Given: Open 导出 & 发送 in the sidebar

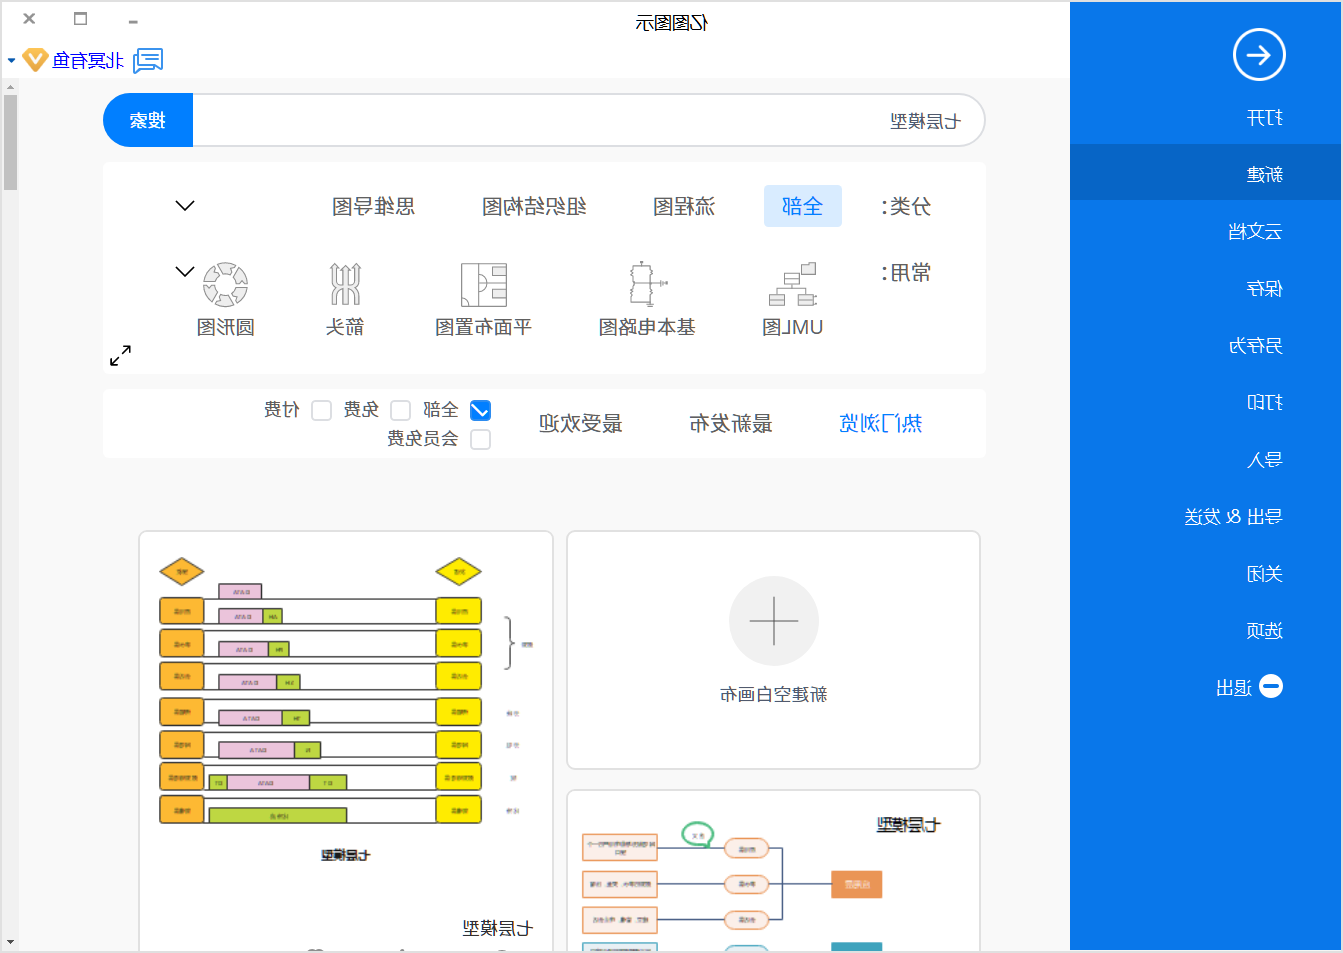Looking at the screenshot, I should click(1206, 517).
